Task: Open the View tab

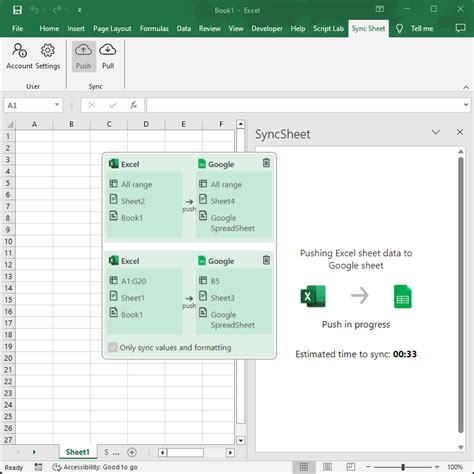Action: pyautogui.click(x=236, y=29)
